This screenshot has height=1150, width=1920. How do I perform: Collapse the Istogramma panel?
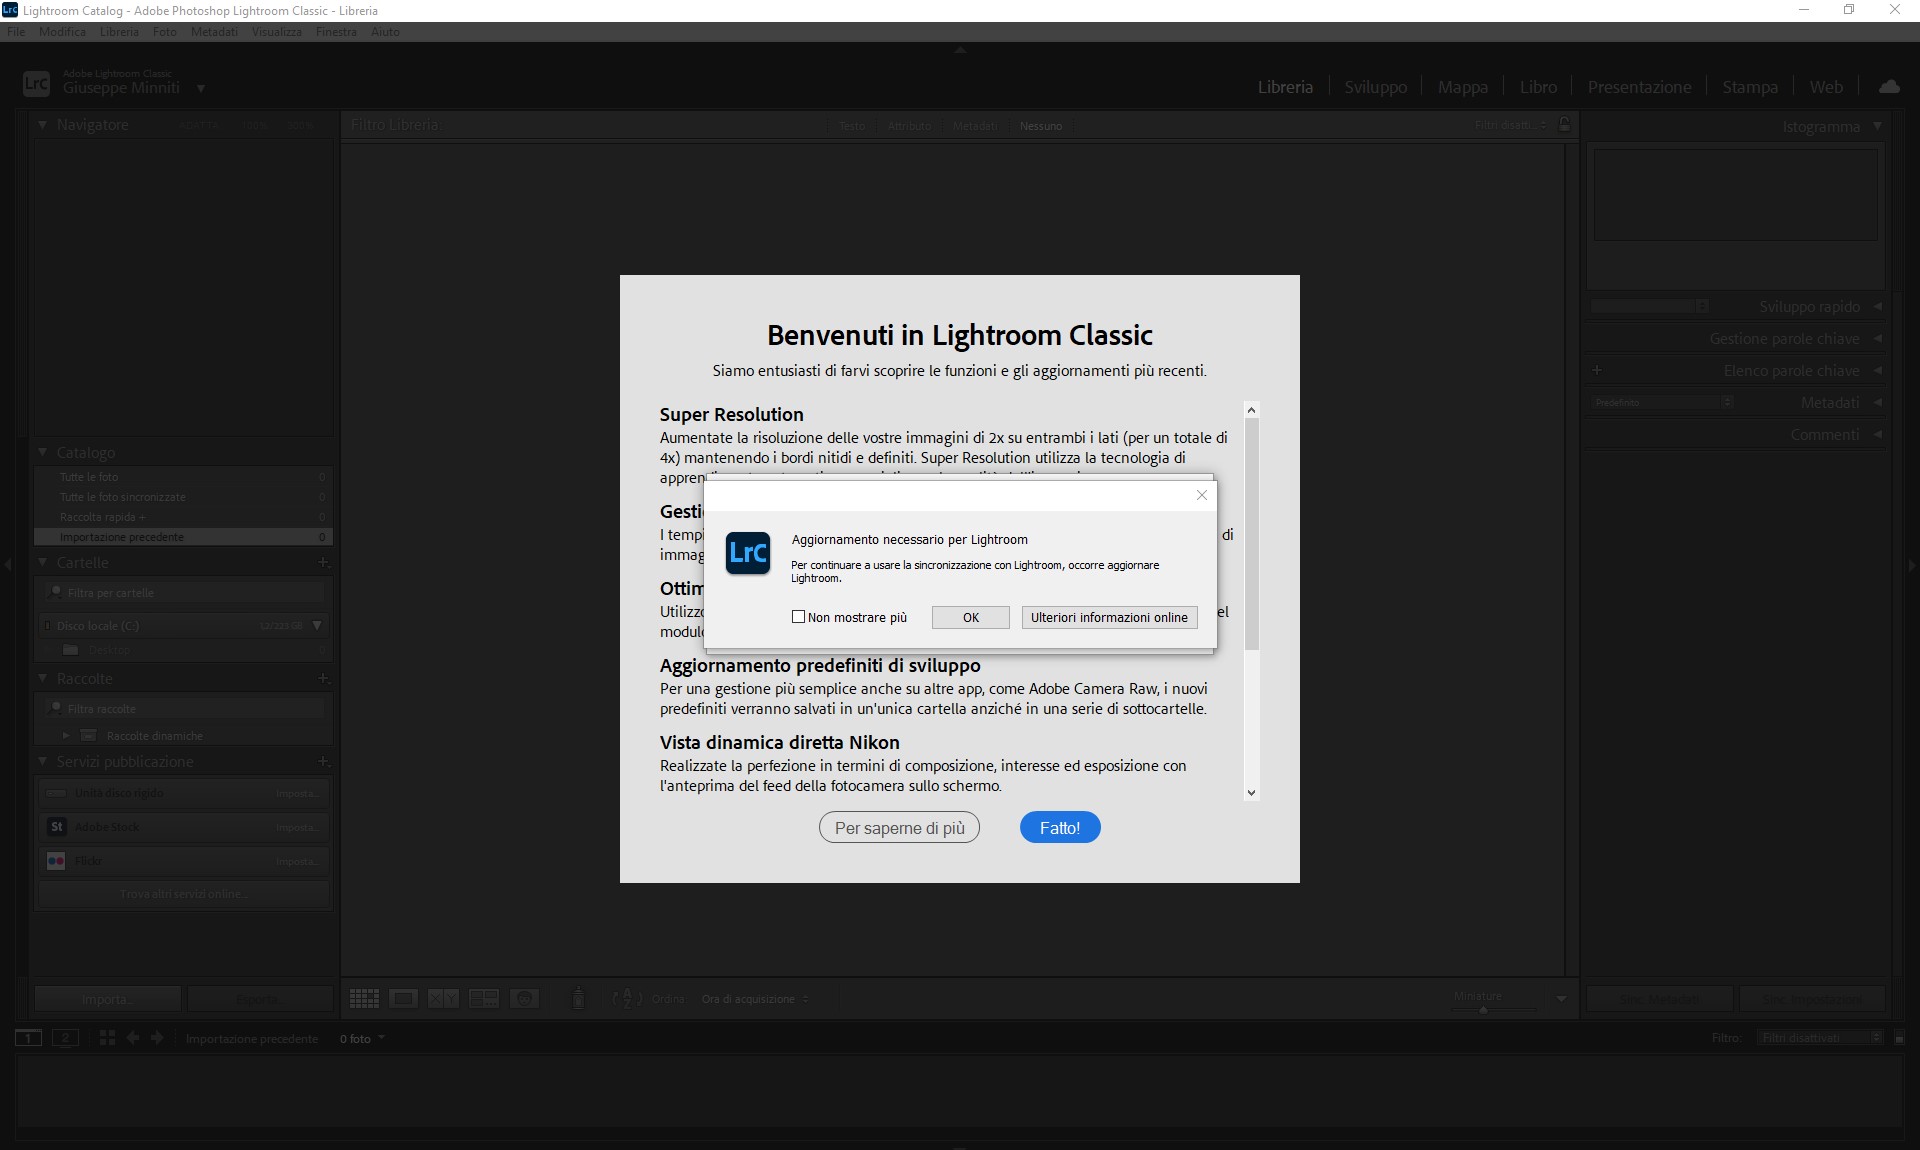coord(1877,126)
